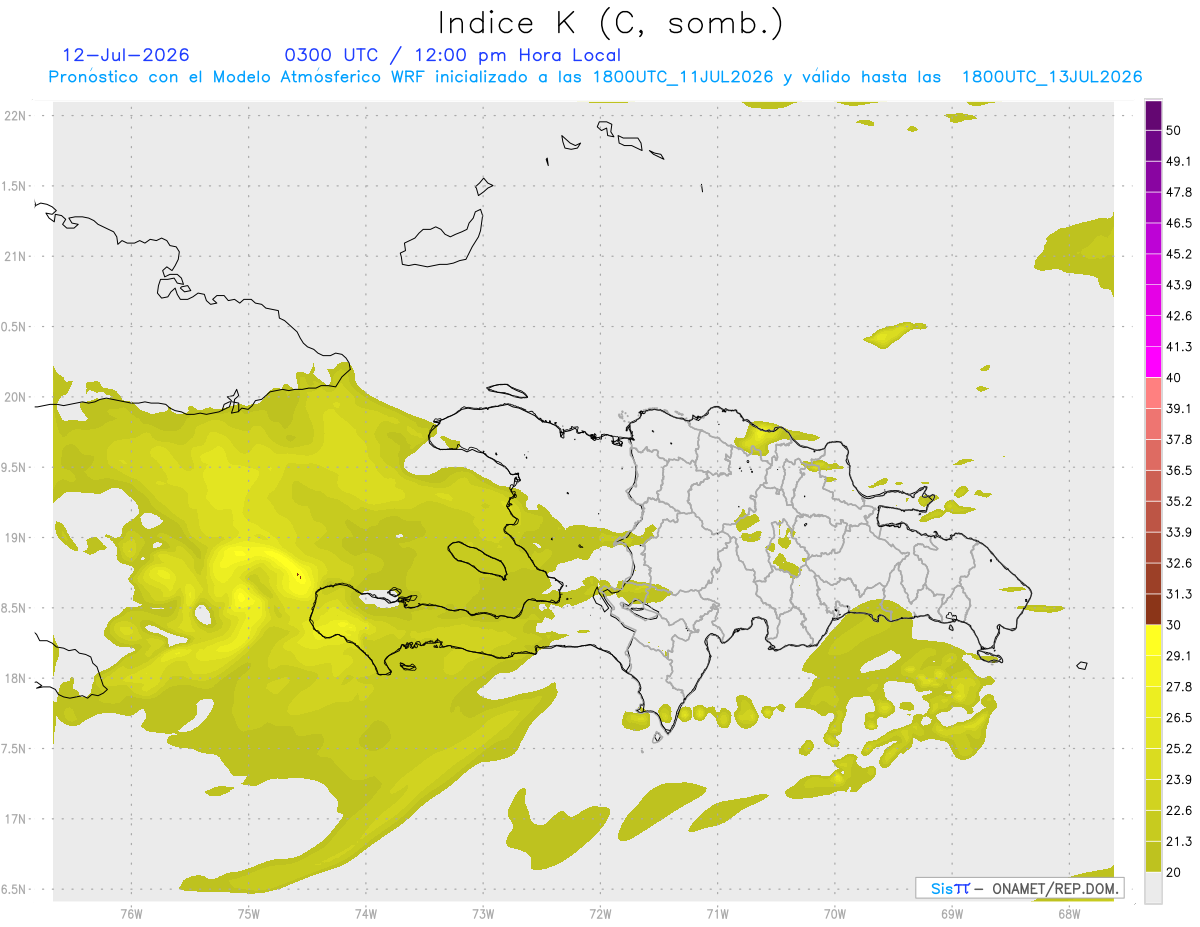Click the "49.1" colorbar value

pyautogui.click(x=1180, y=161)
